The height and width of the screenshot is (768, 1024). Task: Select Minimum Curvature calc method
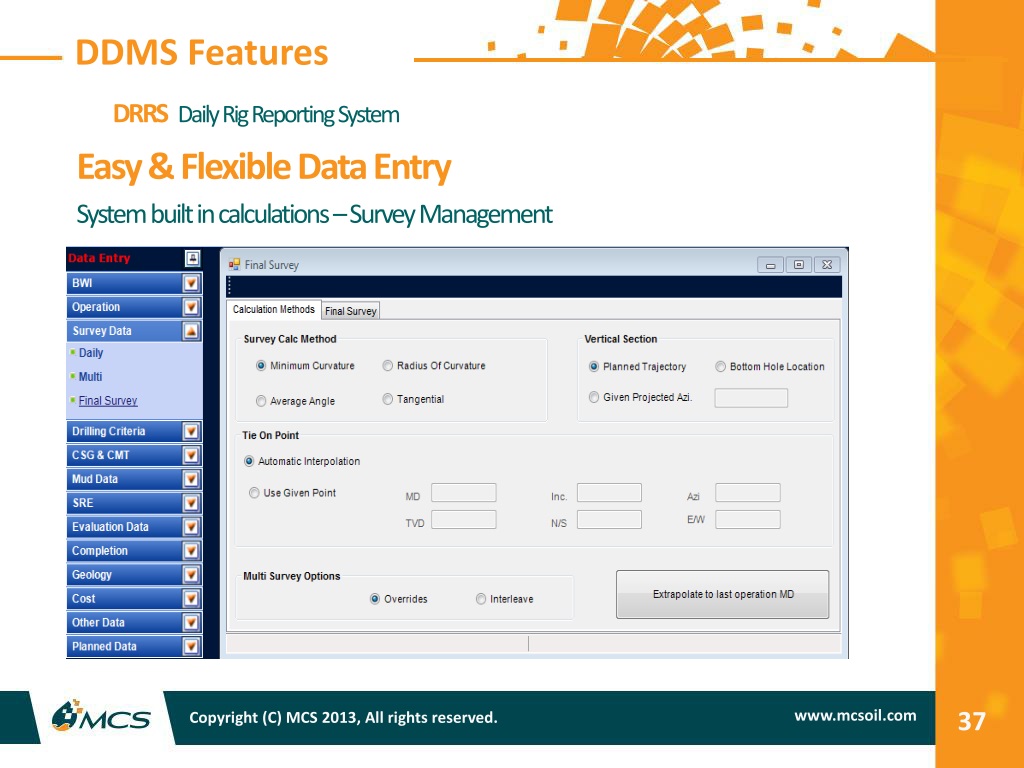tap(261, 366)
